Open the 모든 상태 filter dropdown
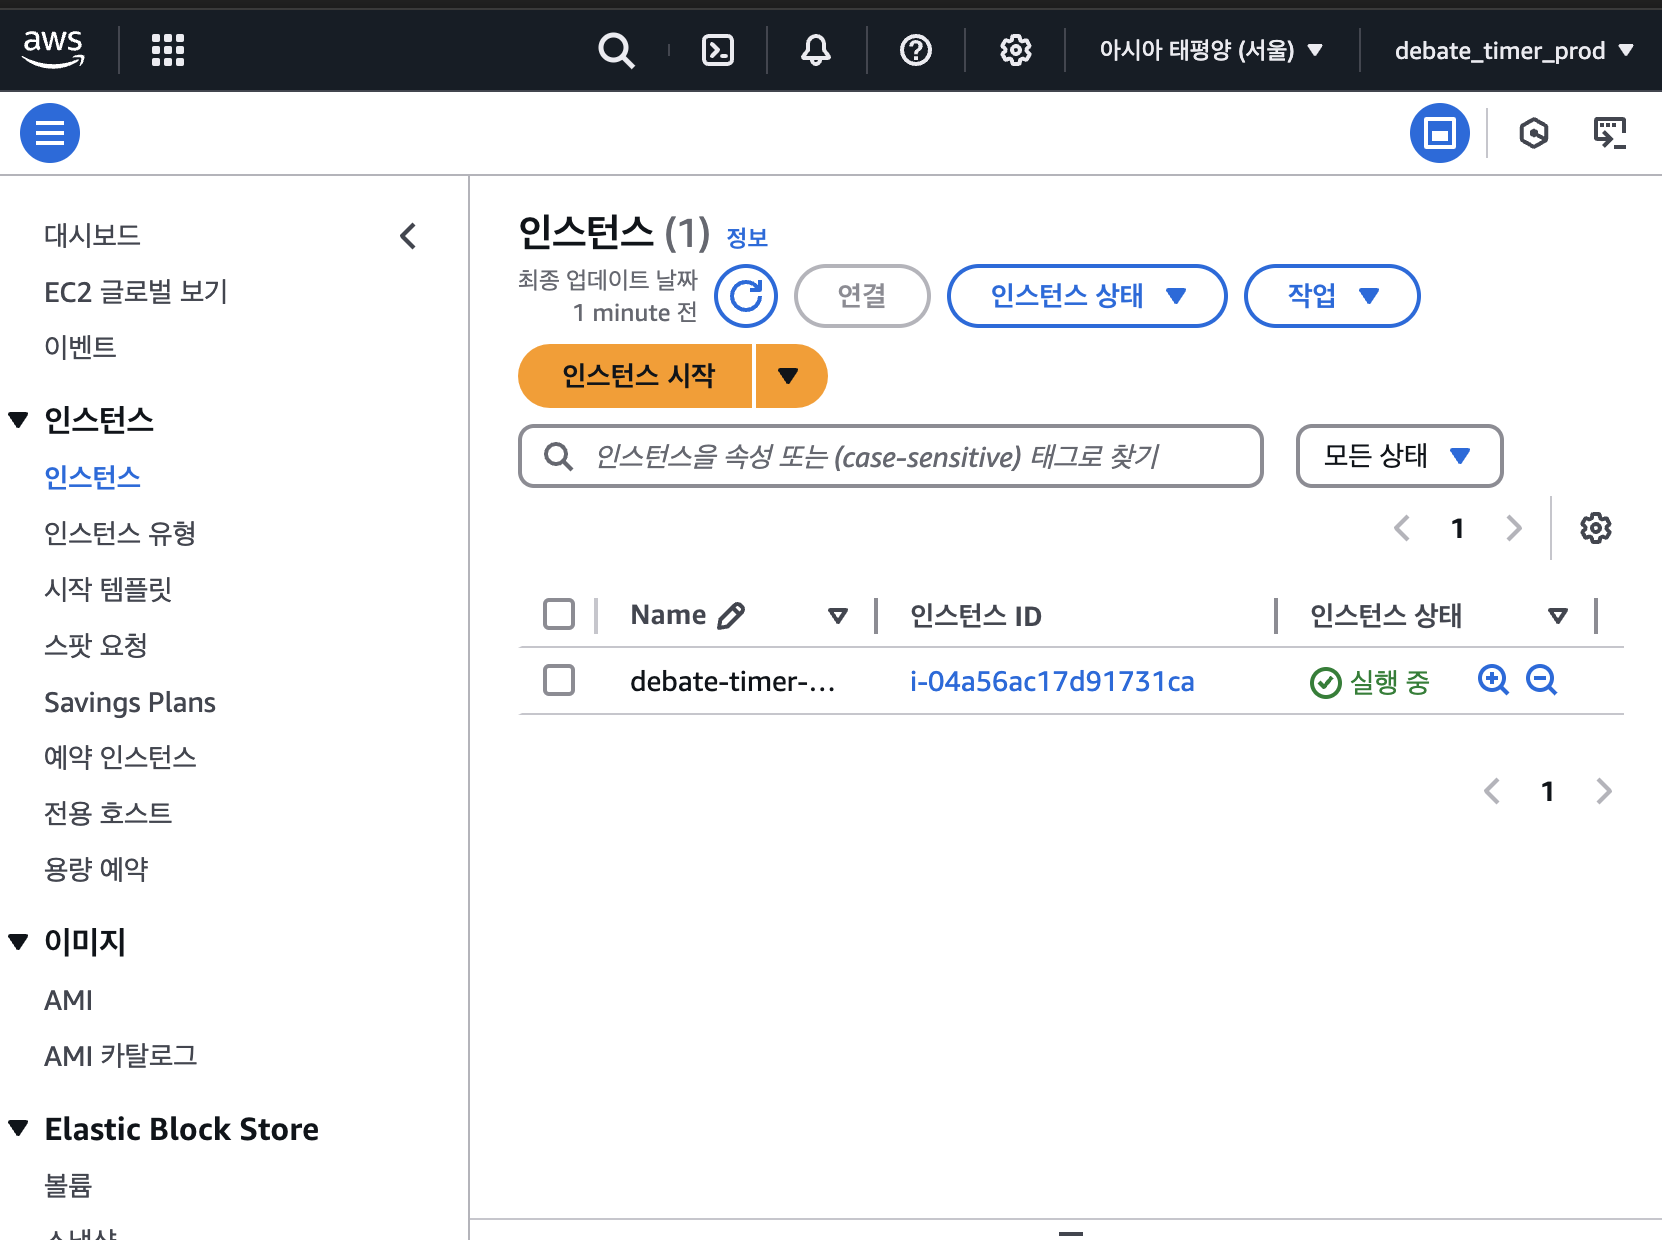 [1399, 456]
